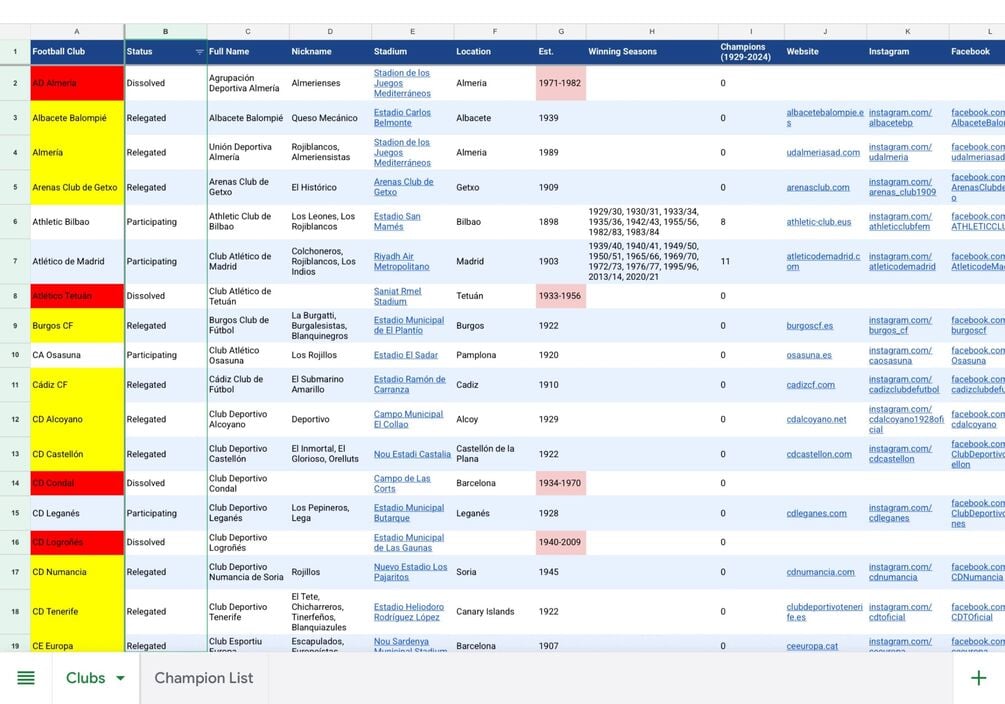Viewport: 1005px width, 704px height.
Task: Switch to the Champion List tab
Action: pos(204,678)
